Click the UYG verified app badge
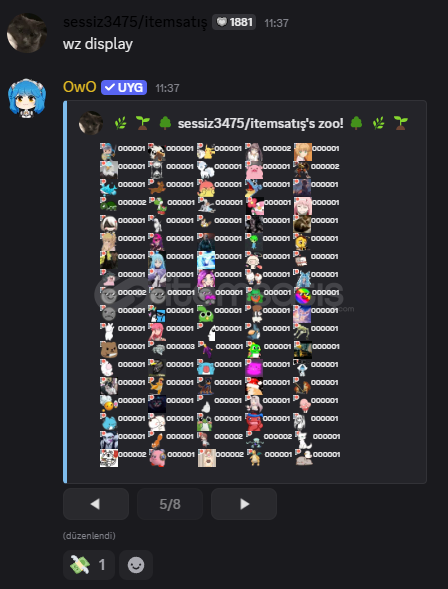Screen dimensions: 448x589 [x=124, y=88]
